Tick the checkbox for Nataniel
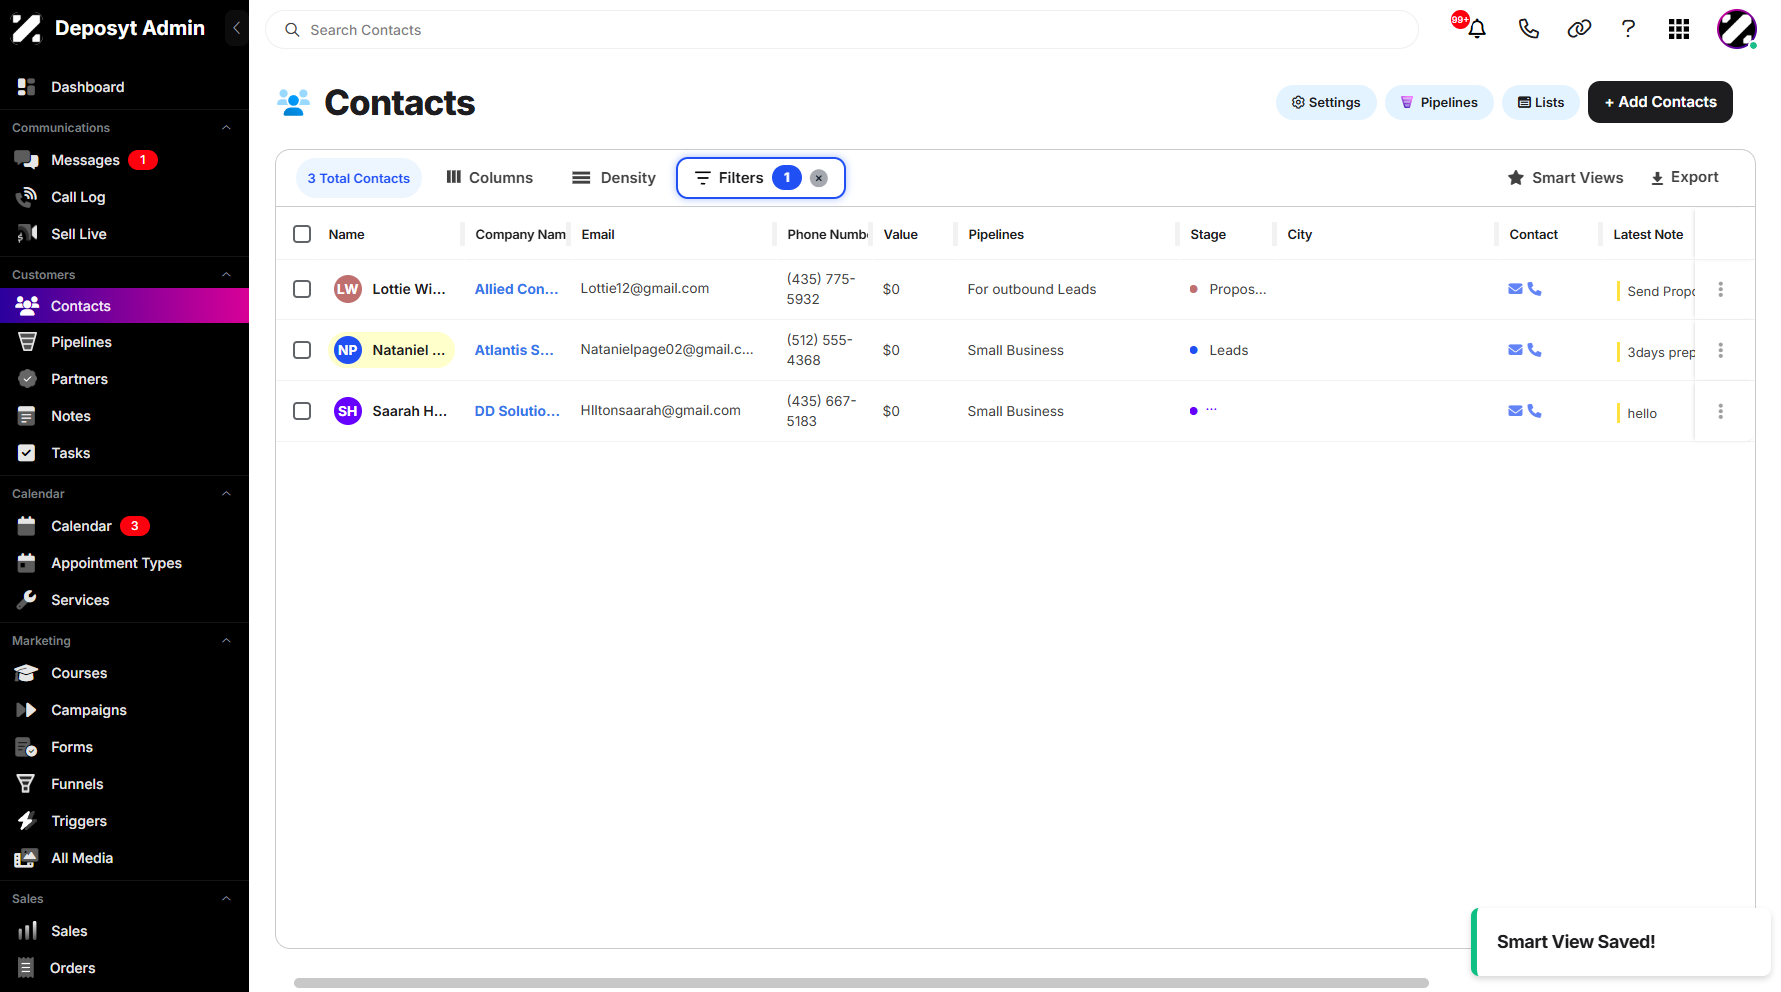The height and width of the screenshot is (992, 1781). [302, 350]
